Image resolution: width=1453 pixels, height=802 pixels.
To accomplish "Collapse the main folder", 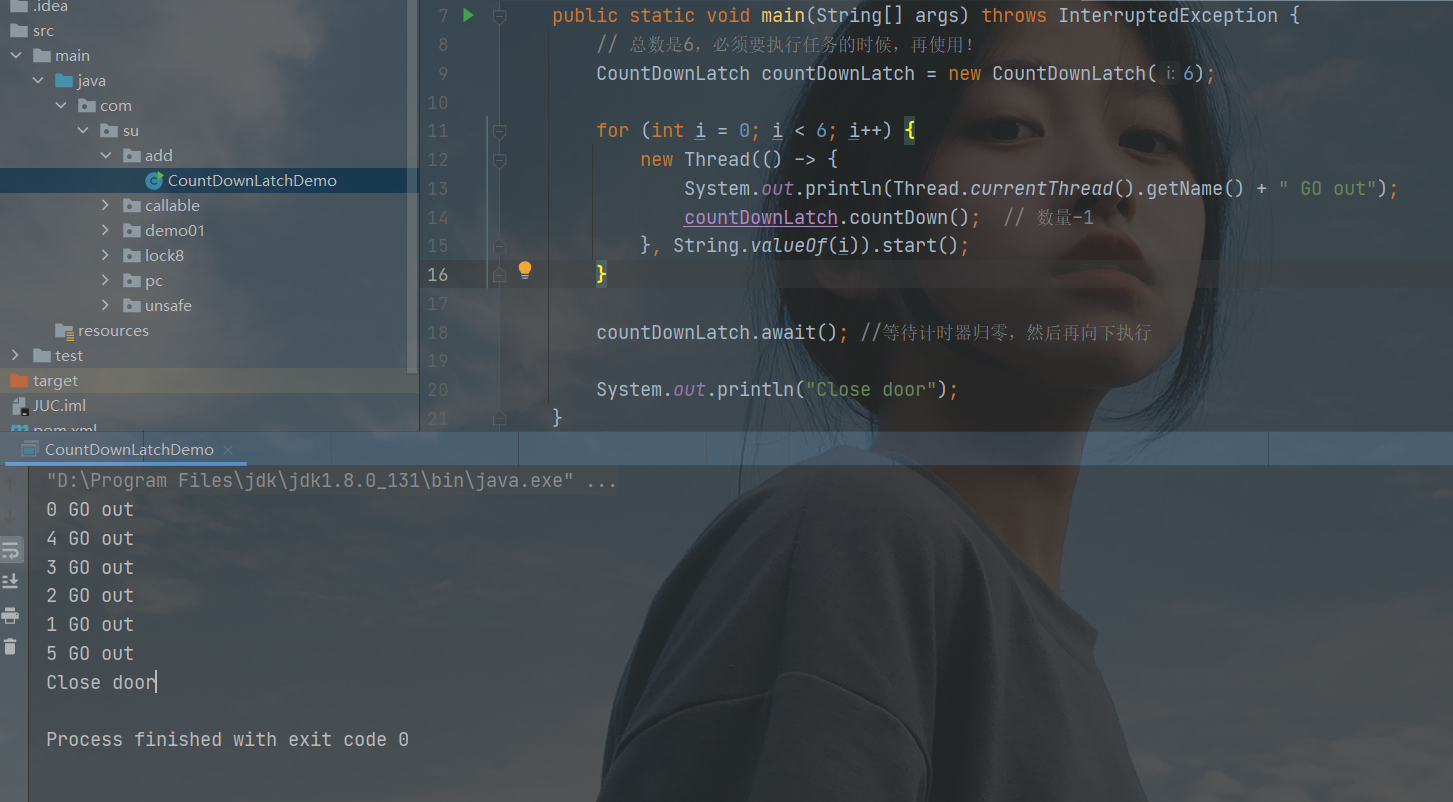I will [16, 56].
